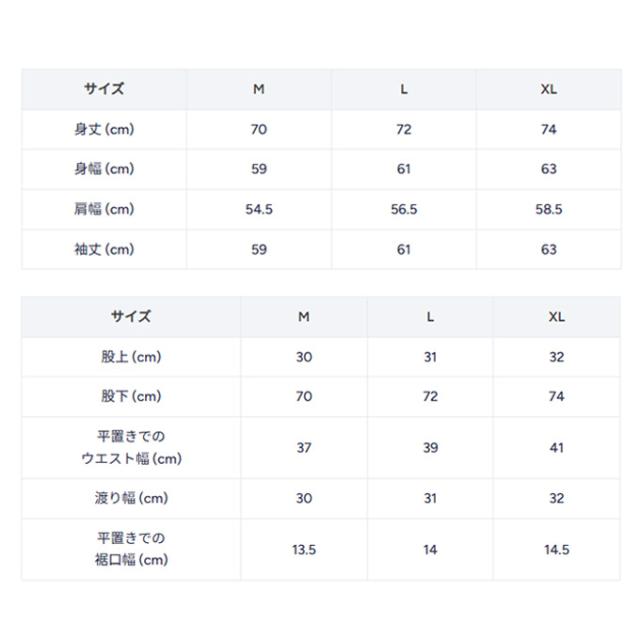Click the サイズ header of the upper table
The image size is (640, 640).
(104, 89)
